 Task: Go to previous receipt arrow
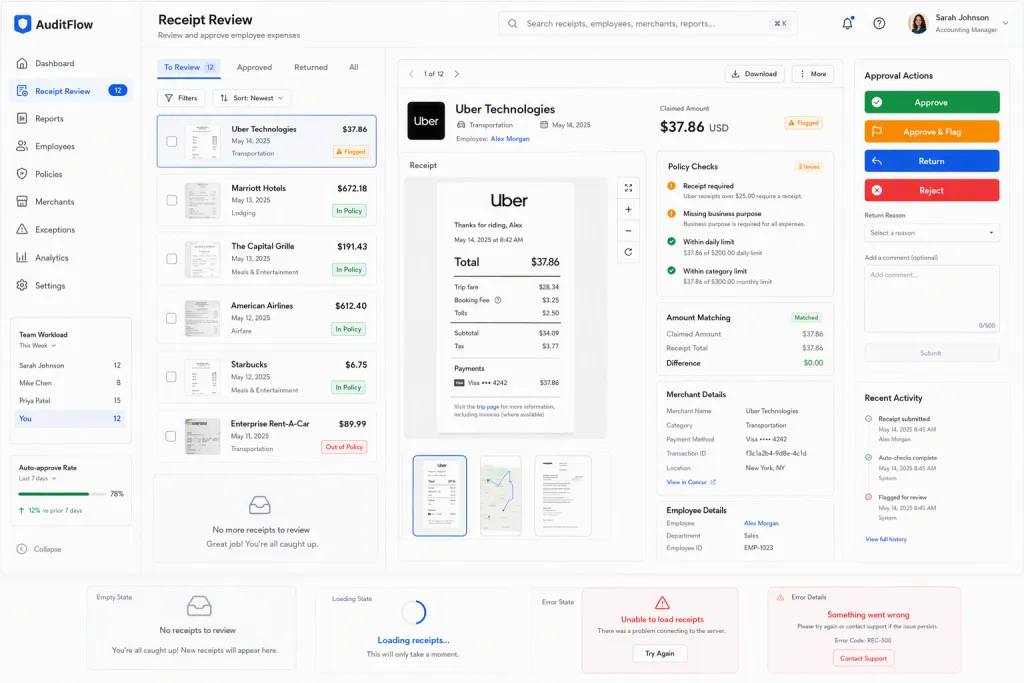(x=411, y=74)
